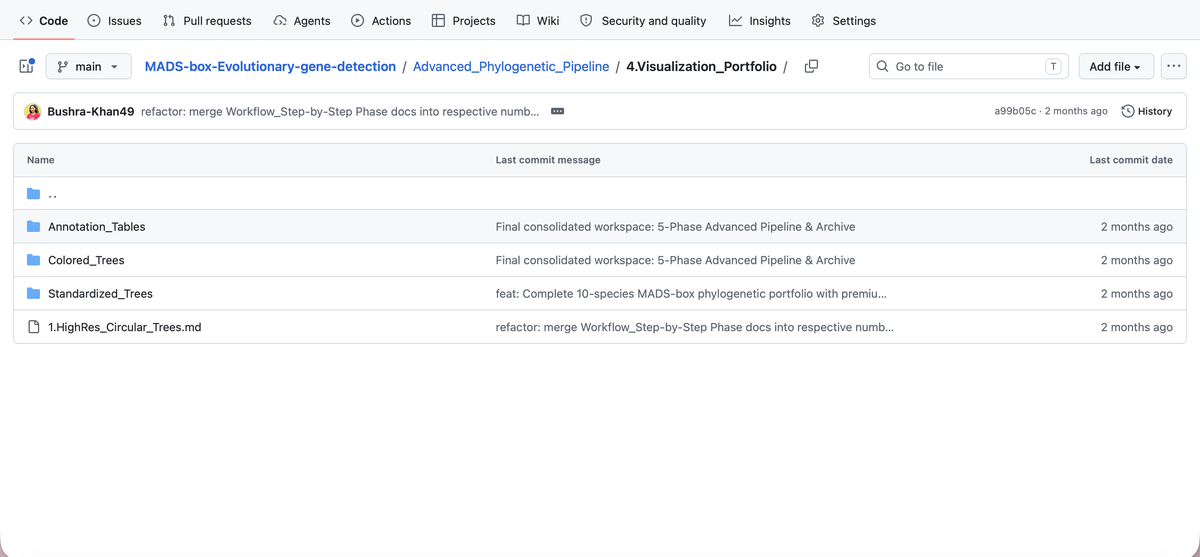Open the Projects tab
This screenshot has width=1200, height=557.
[463, 20]
